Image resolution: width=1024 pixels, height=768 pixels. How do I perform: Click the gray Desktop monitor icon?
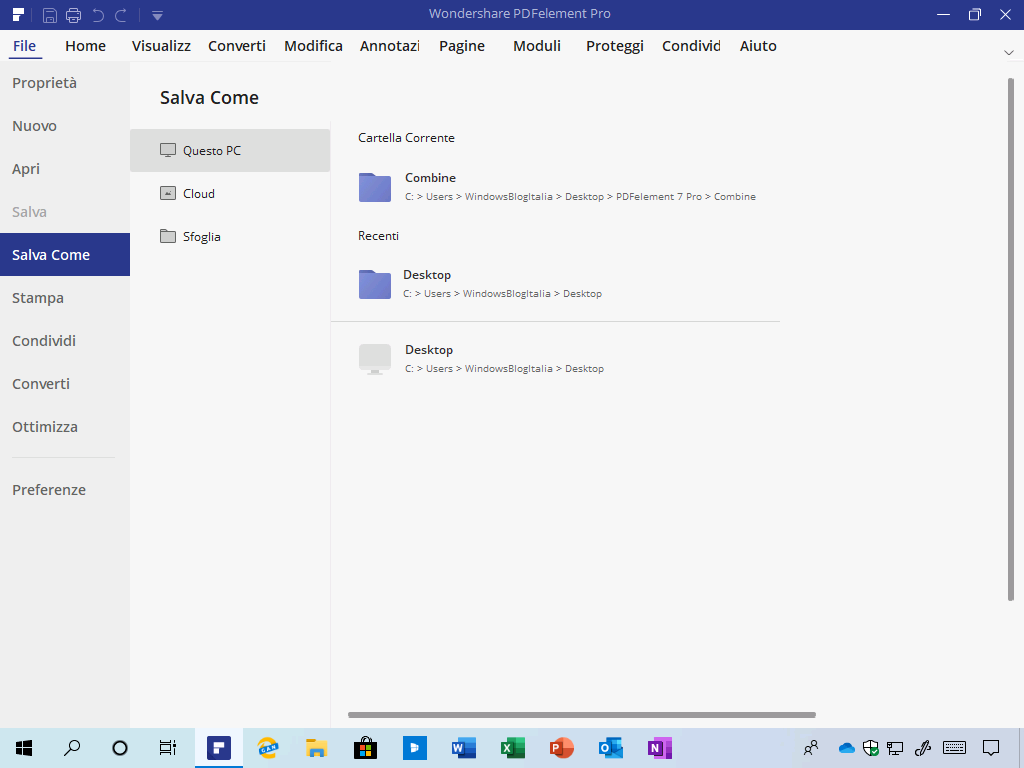click(375, 359)
